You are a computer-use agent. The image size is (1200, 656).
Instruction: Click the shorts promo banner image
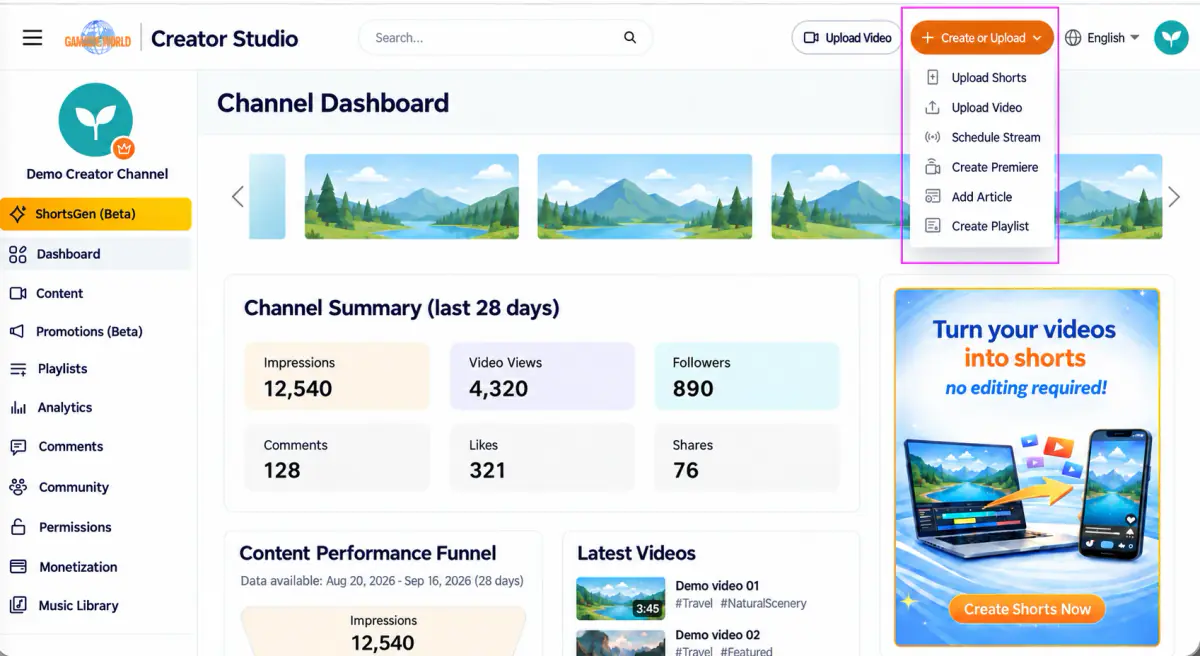point(1027,467)
